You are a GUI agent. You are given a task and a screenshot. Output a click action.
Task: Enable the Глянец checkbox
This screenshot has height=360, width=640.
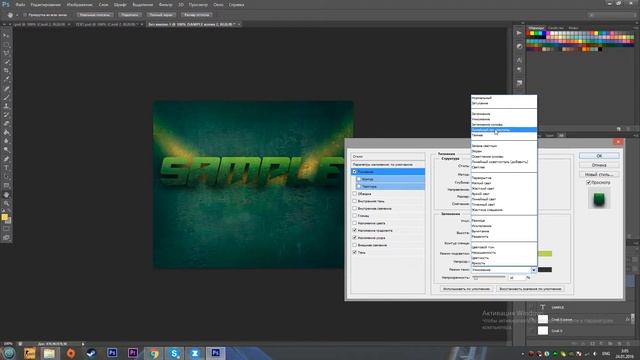354,216
